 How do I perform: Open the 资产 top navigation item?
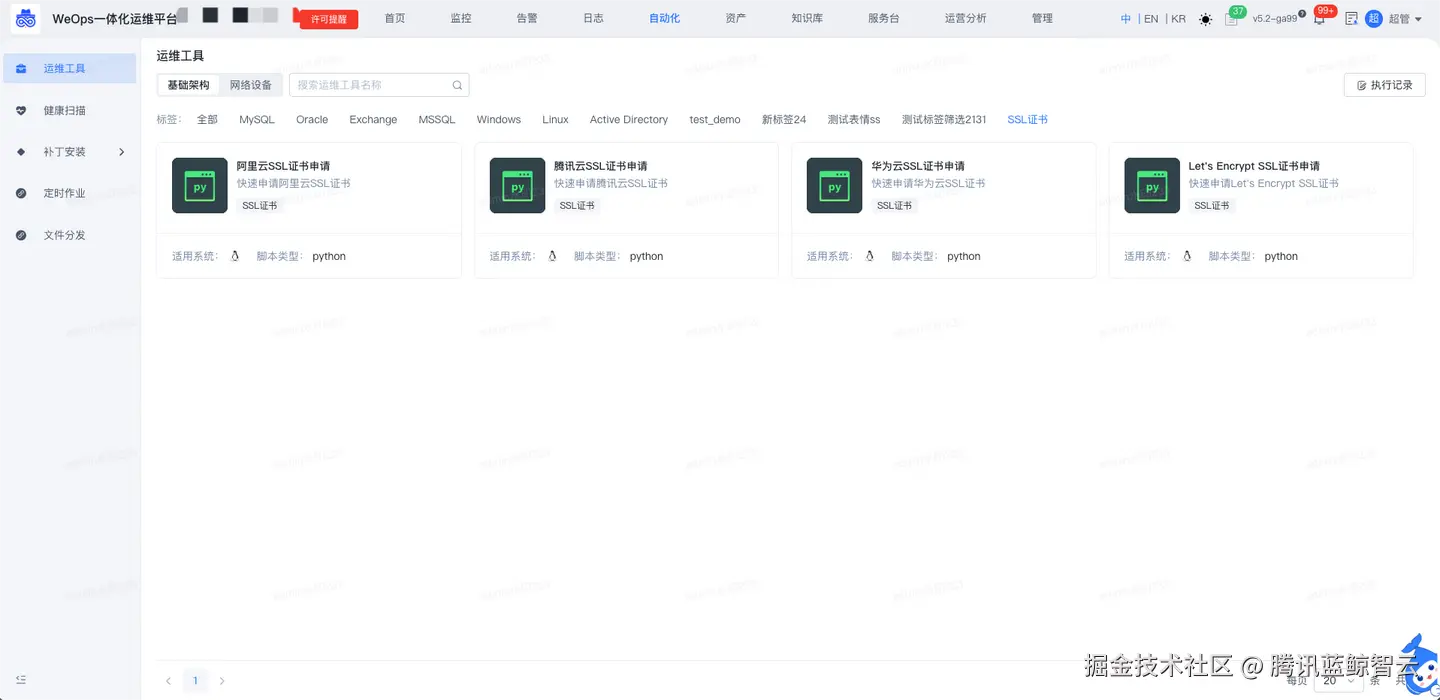(x=735, y=18)
